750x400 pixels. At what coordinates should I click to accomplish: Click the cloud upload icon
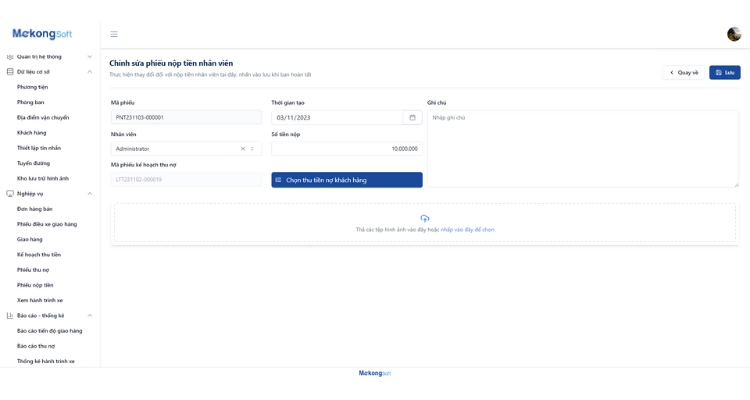pyautogui.click(x=425, y=218)
